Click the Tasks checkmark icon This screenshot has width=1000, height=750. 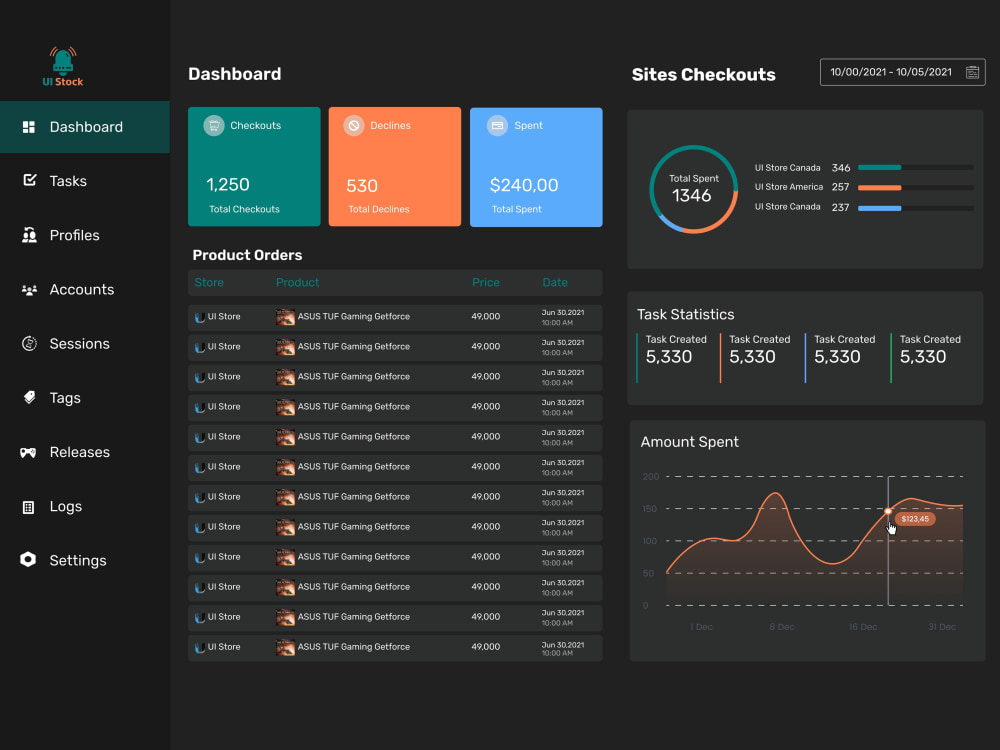(29, 180)
